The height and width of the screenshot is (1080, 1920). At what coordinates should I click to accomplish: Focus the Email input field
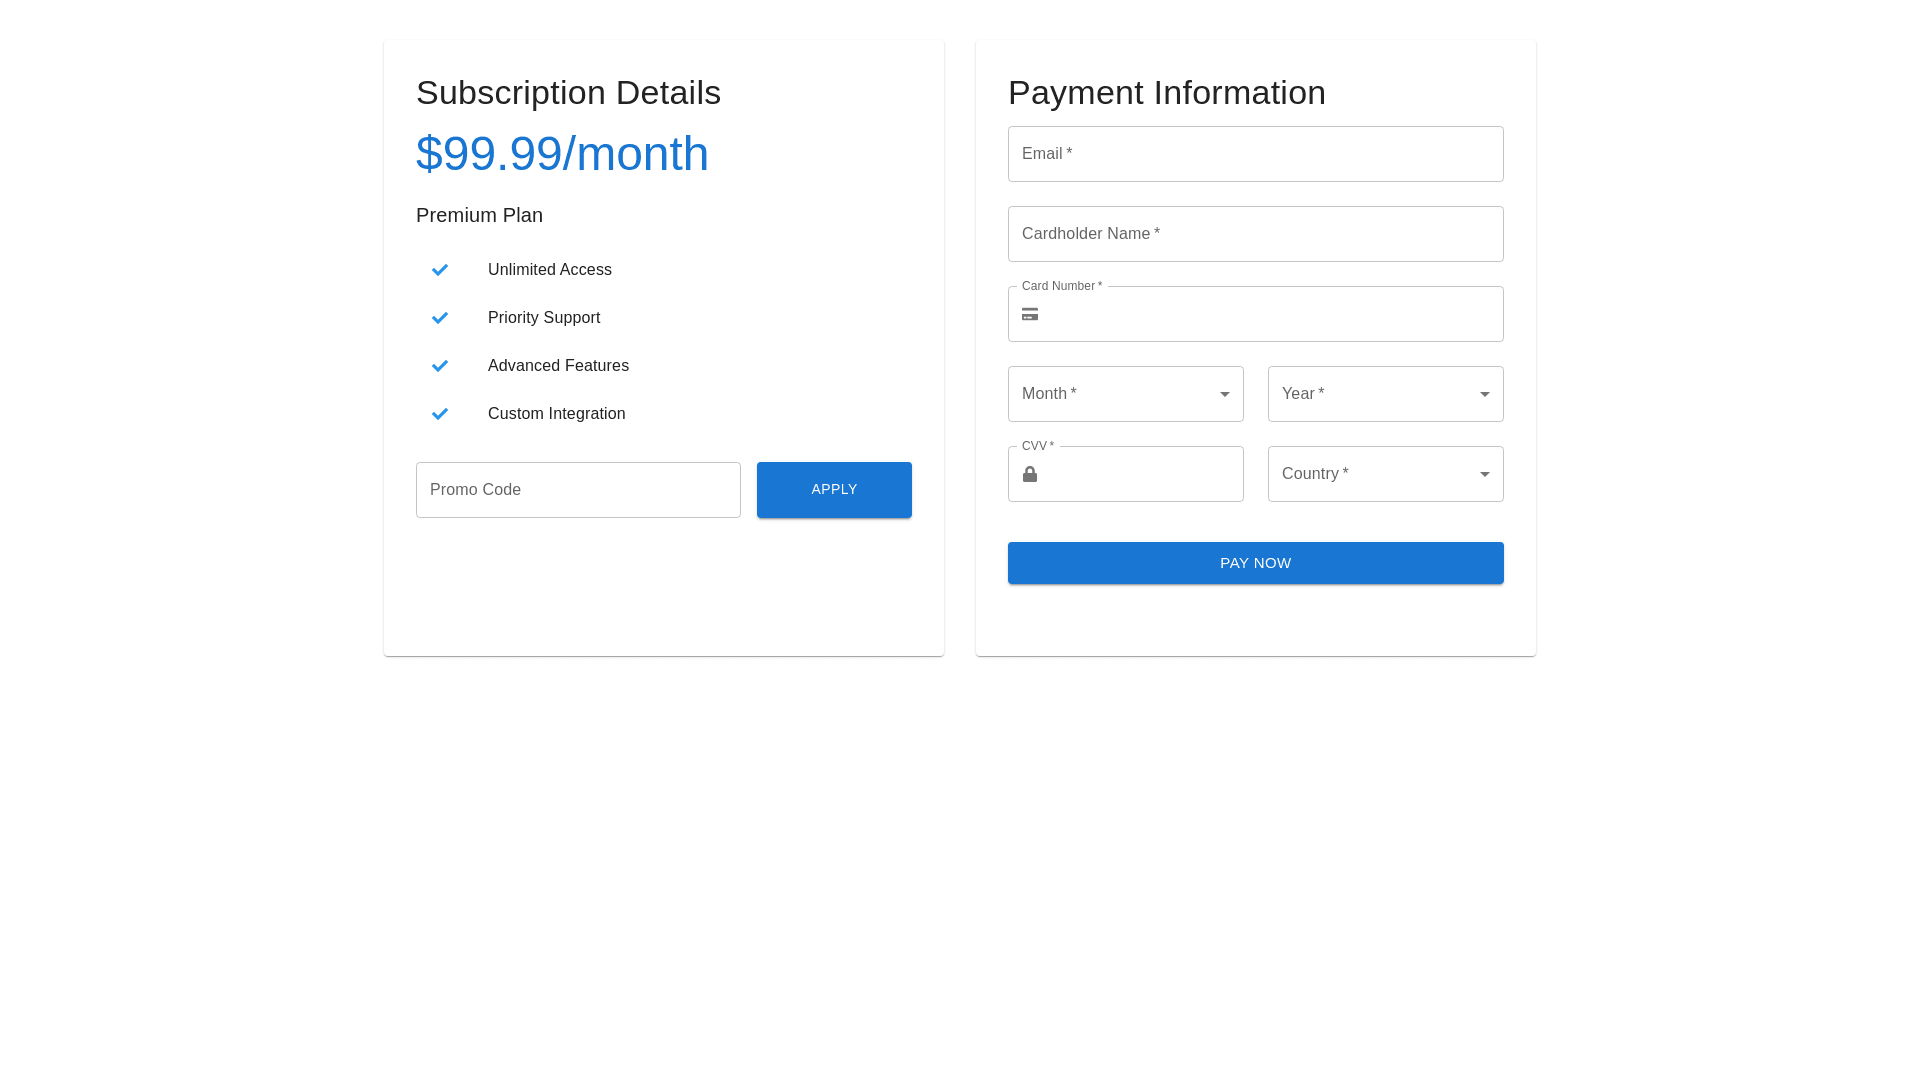pyautogui.click(x=1255, y=154)
